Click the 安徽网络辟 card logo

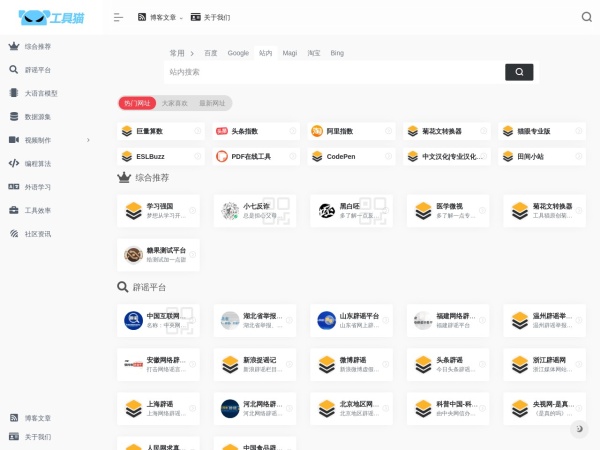click(134, 365)
